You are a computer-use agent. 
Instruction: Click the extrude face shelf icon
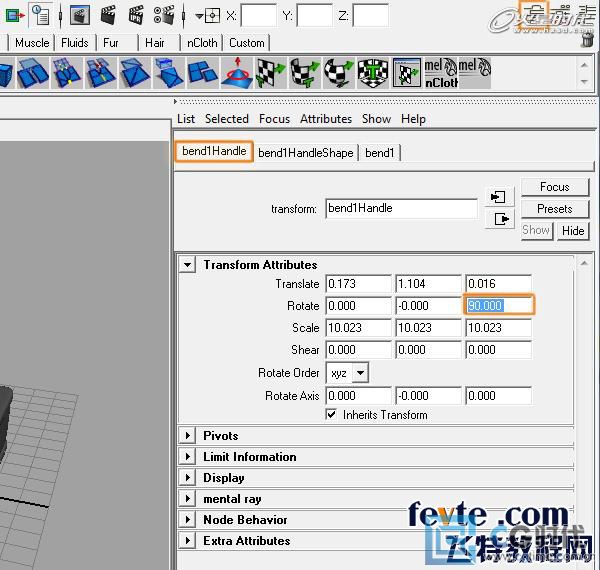[169, 73]
